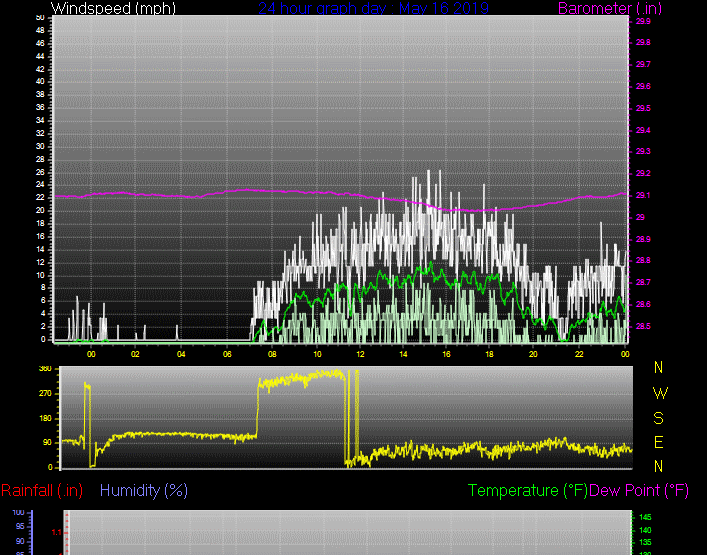Click temperature scale value 135
Viewport: 707px width, 555px height.
645,542
